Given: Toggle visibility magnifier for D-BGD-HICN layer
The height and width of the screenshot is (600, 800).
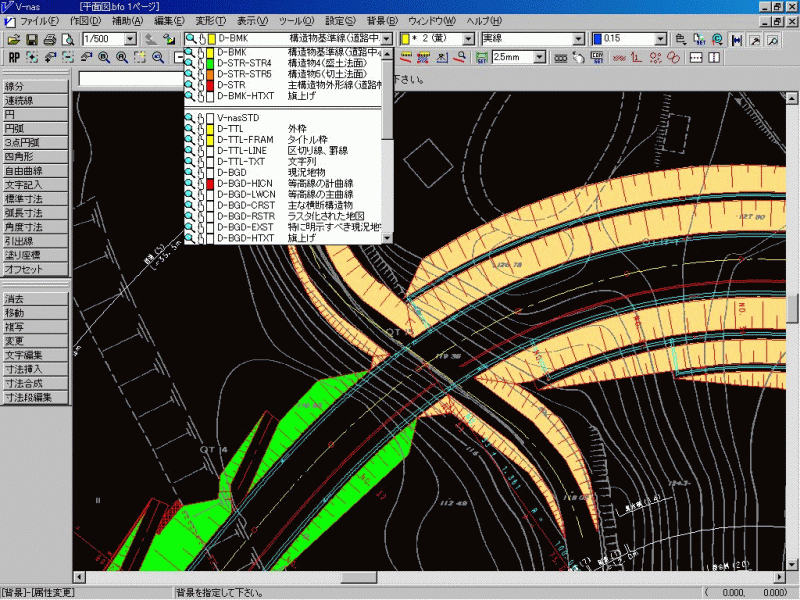Looking at the screenshot, I should pyautogui.click(x=191, y=183).
